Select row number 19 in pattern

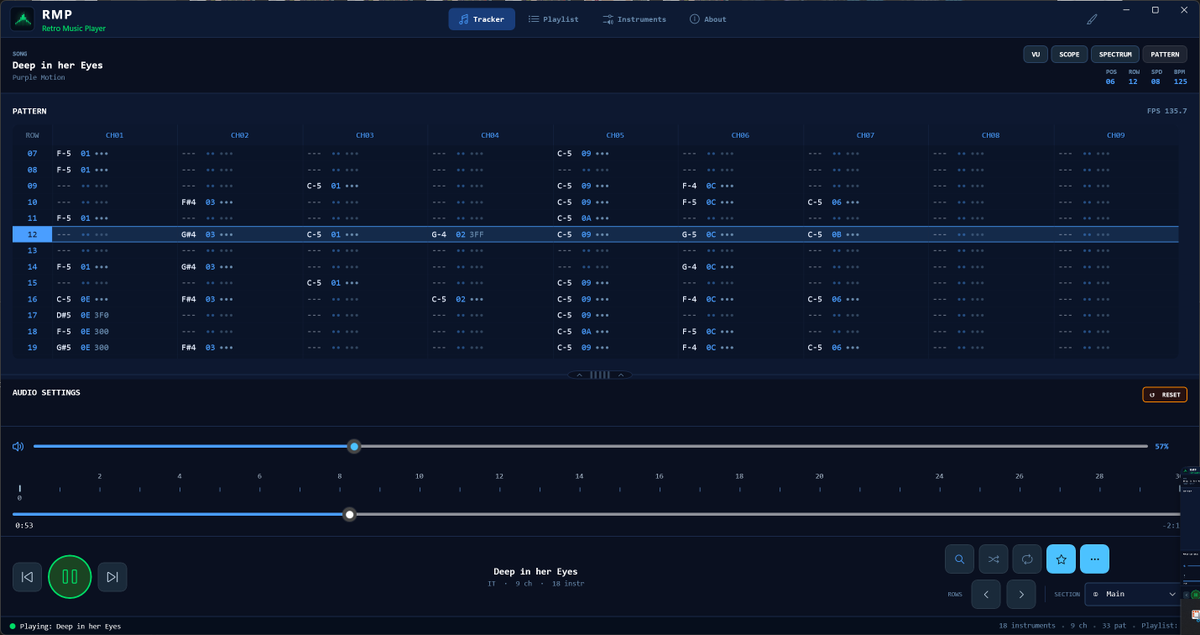pyautogui.click(x=32, y=347)
